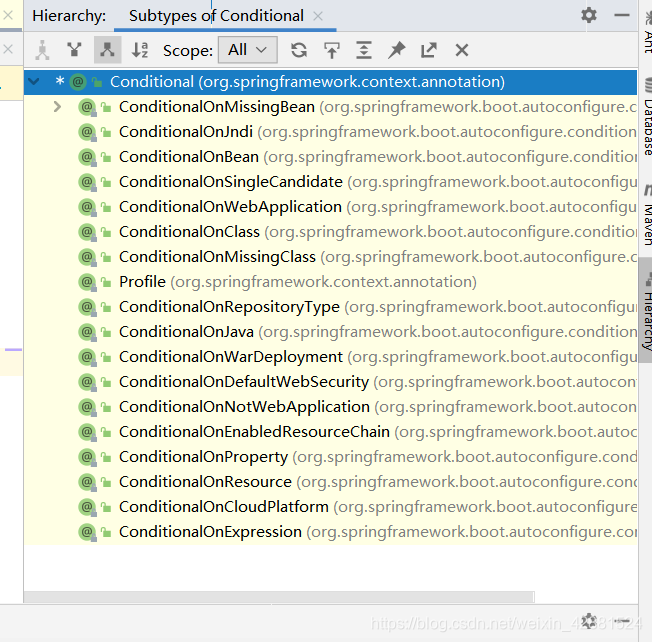
Task: Click lock icon beside ConditionalOnClass
Action: click(x=106, y=232)
